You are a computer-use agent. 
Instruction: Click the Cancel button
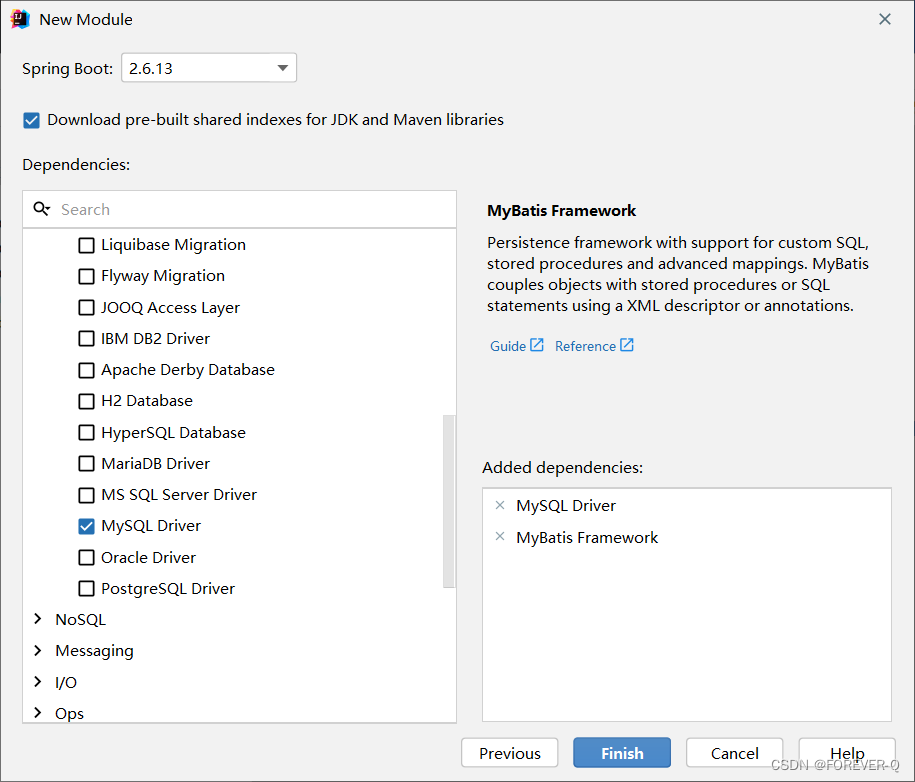(x=734, y=753)
